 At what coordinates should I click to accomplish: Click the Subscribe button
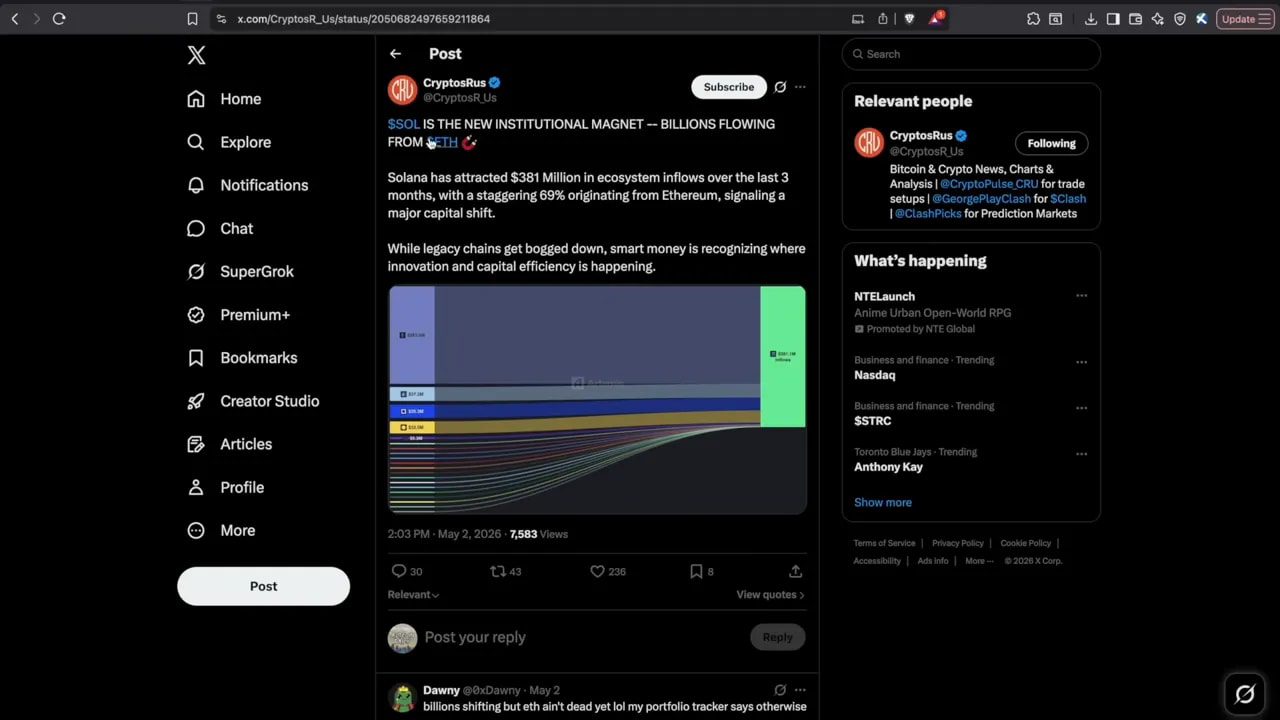[x=729, y=87]
